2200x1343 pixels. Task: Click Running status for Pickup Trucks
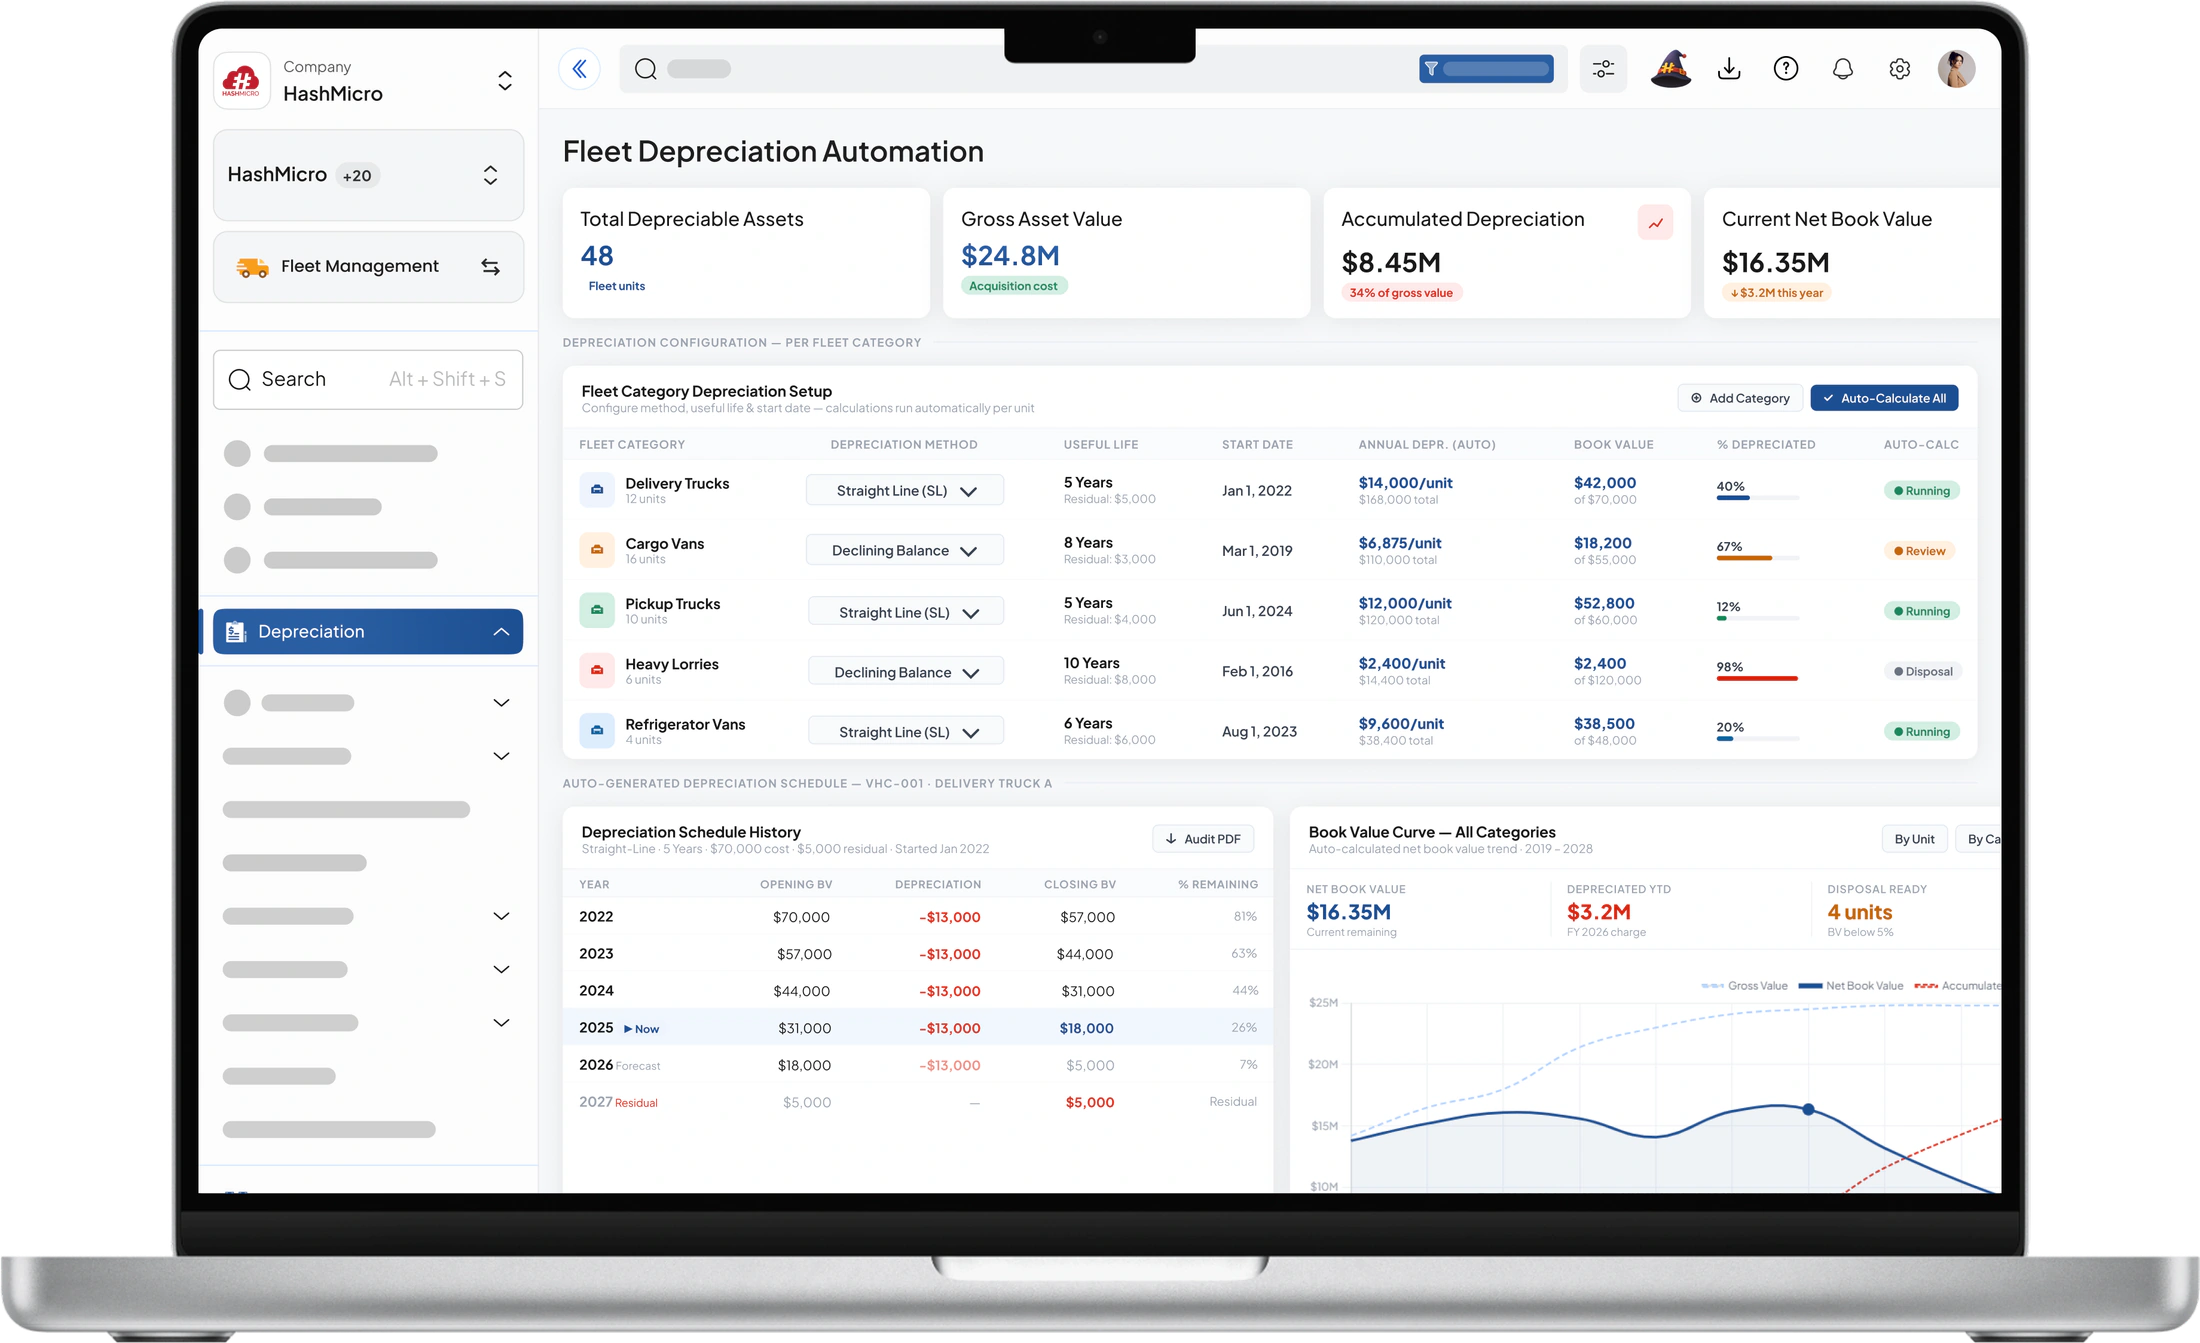point(1921,611)
